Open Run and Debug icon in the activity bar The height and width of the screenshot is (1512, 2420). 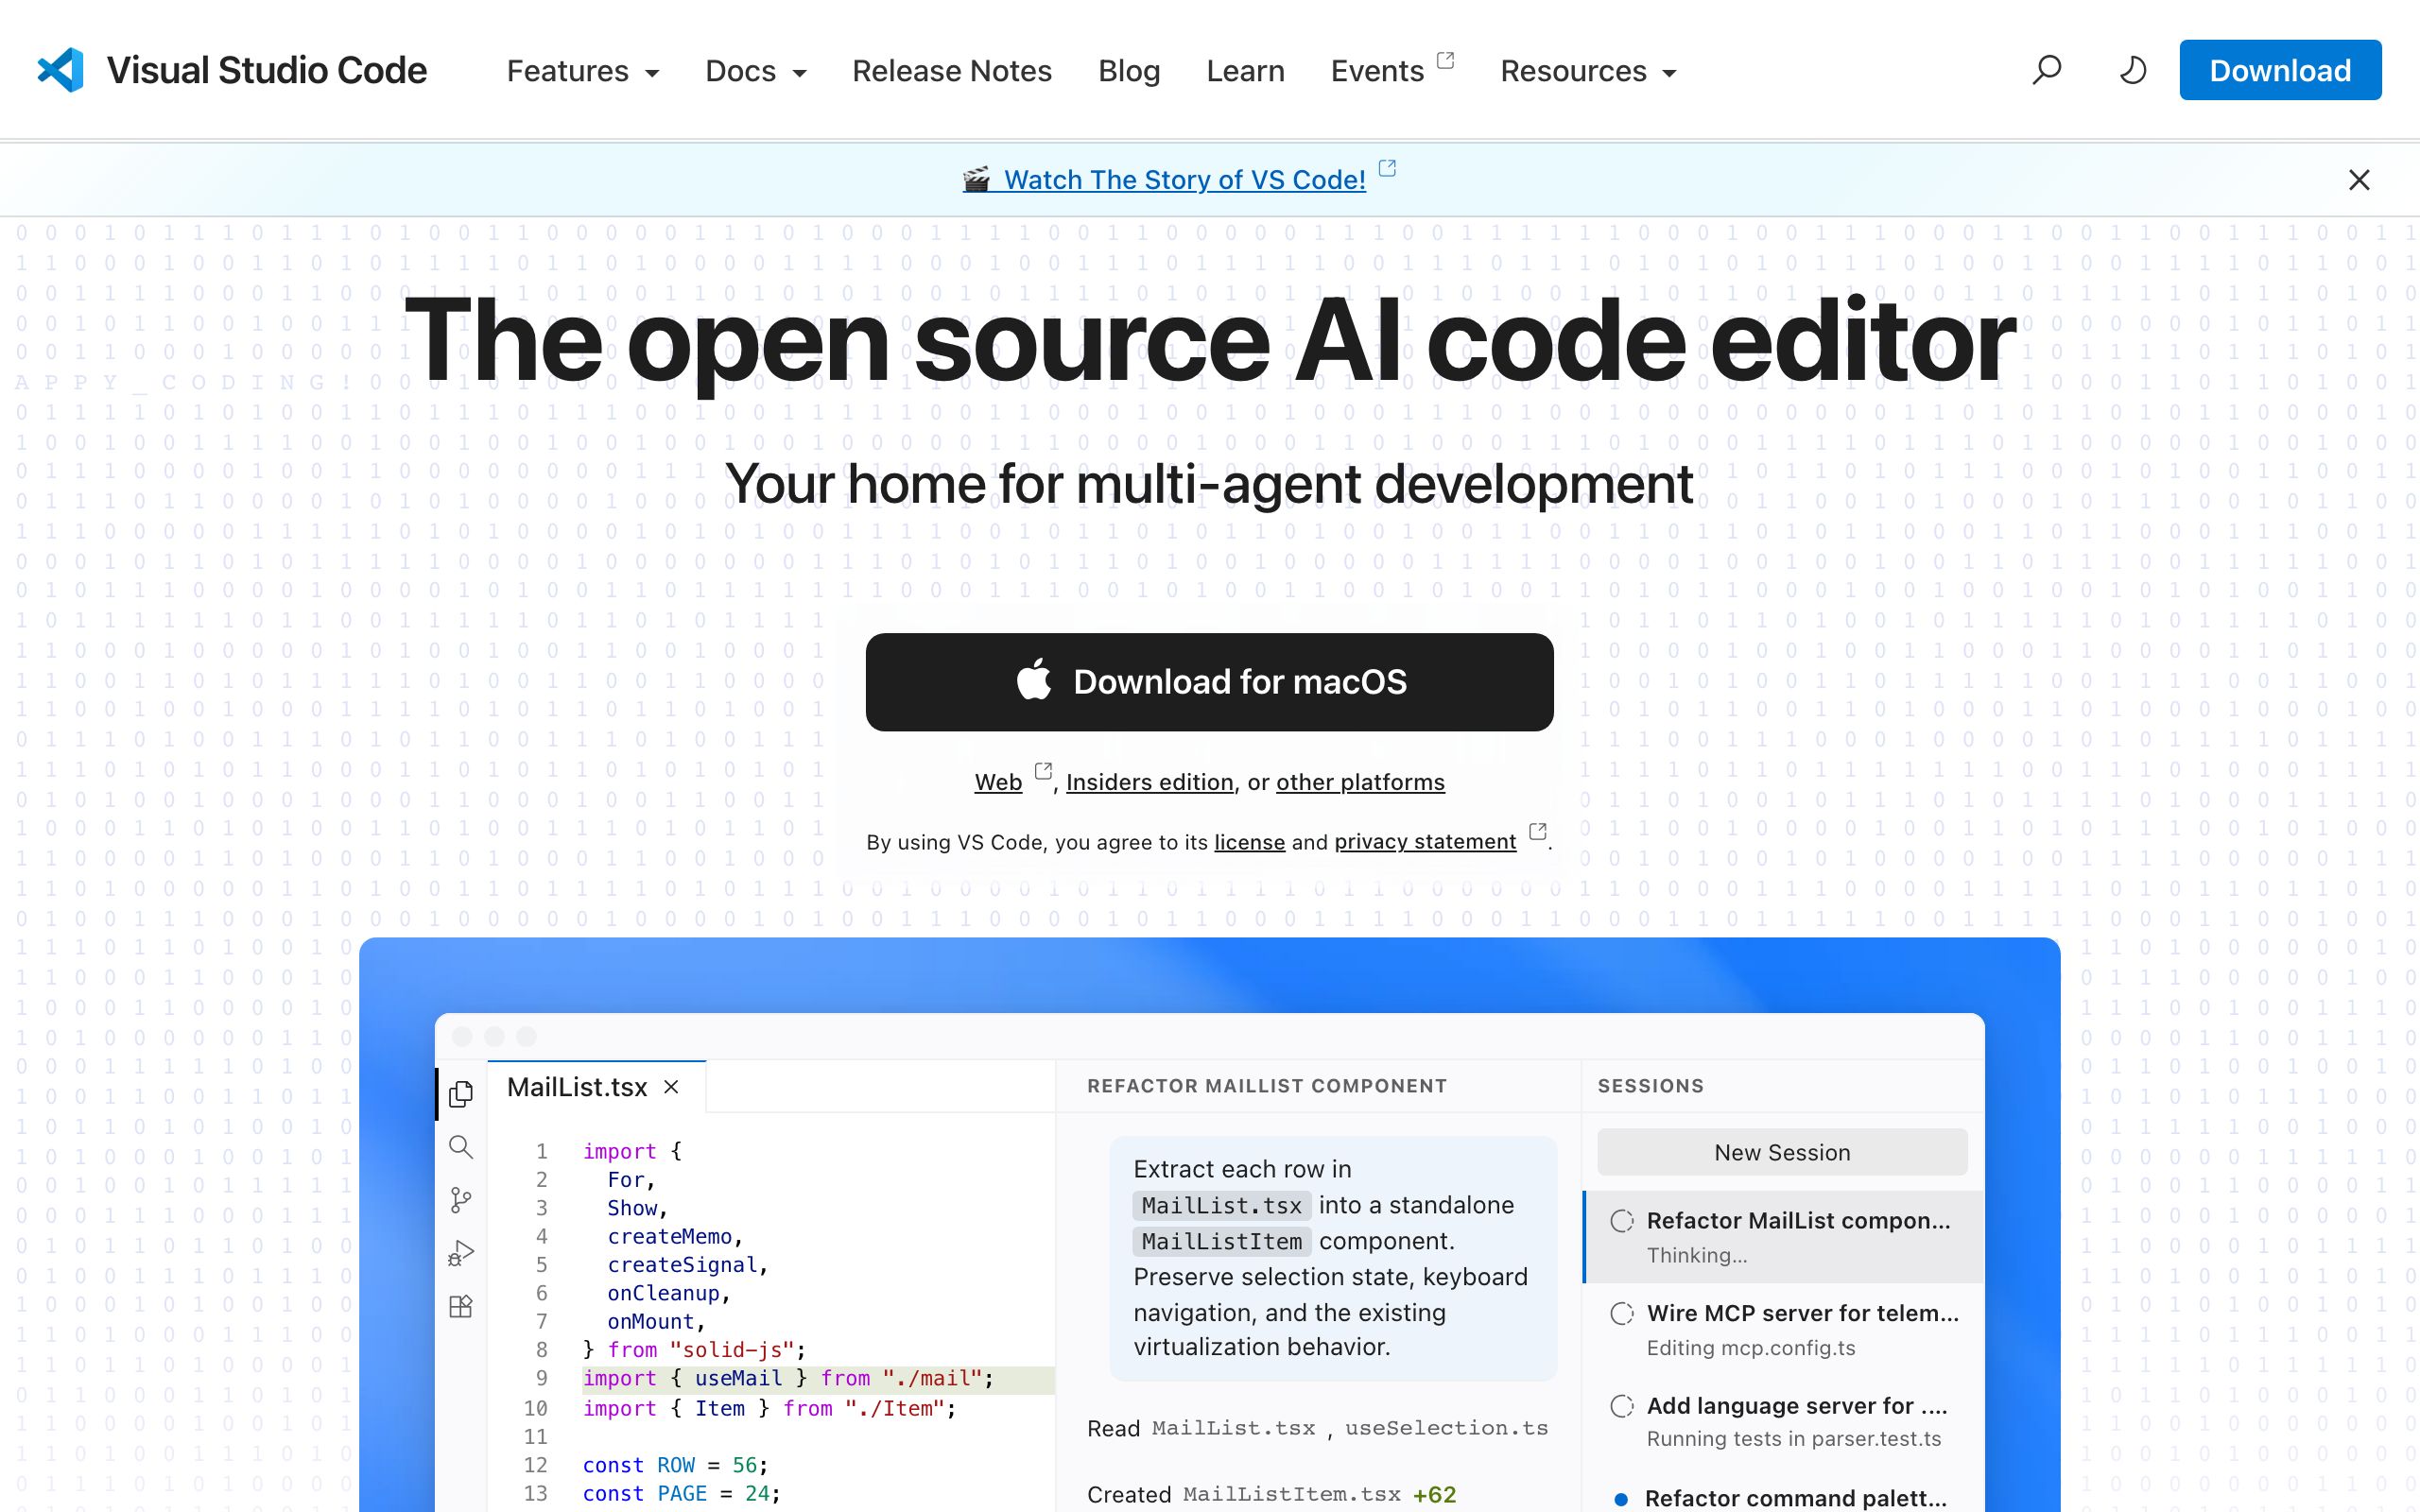click(x=461, y=1253)
